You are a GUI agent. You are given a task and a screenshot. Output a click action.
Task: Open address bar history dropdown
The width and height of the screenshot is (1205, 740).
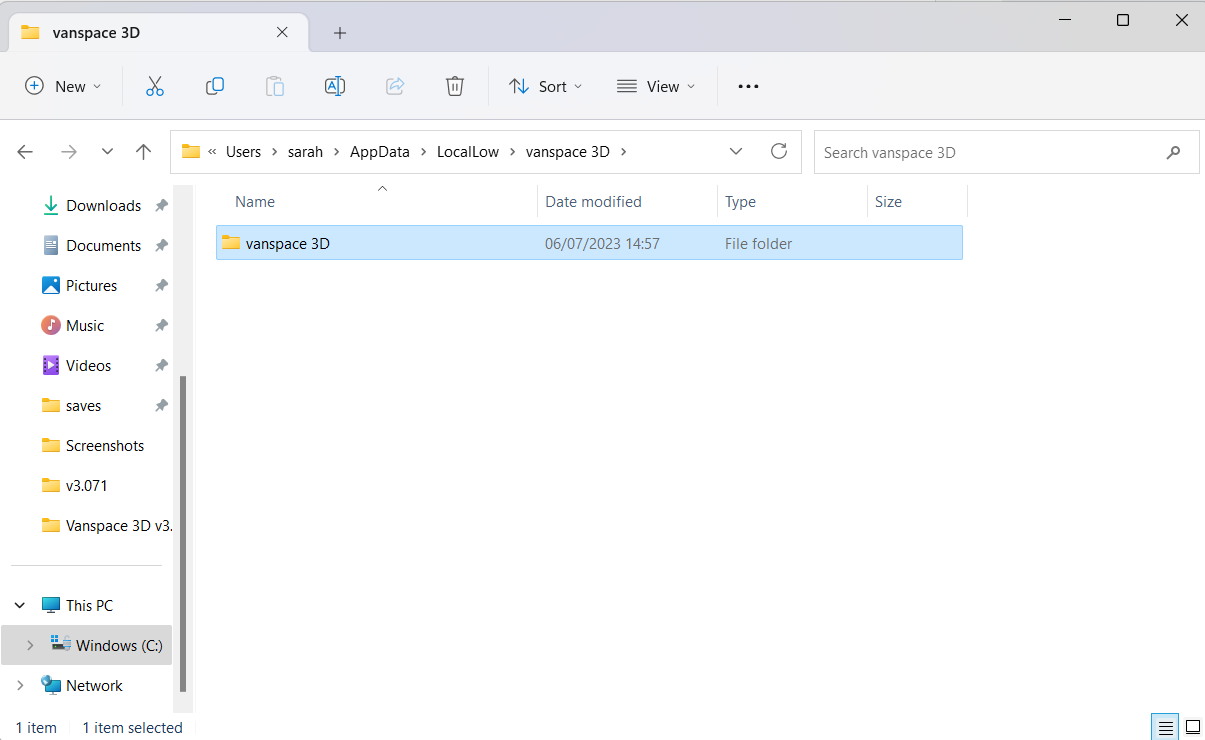pyautogui.click(x=736, y=152)
